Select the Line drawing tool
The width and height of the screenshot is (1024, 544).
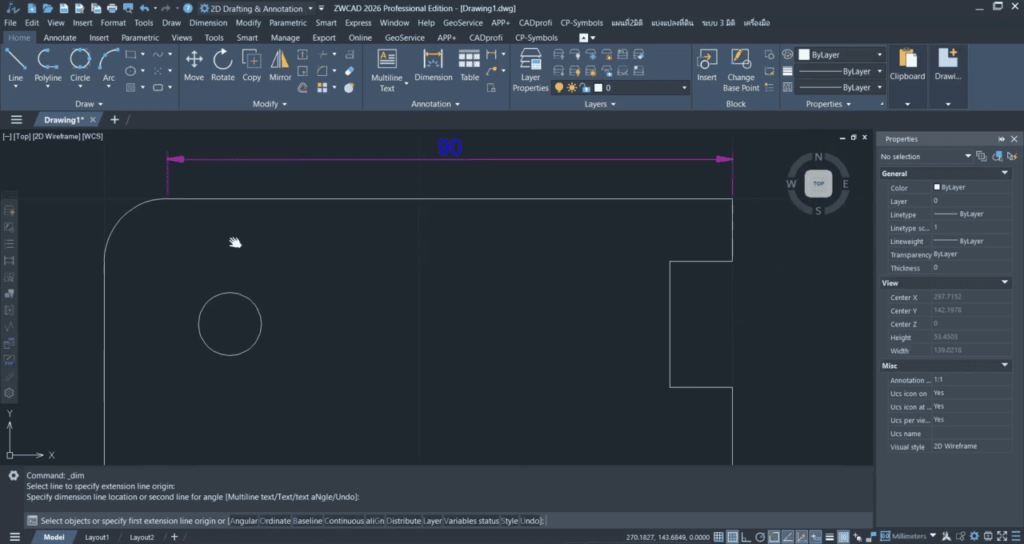coord(16,65)
